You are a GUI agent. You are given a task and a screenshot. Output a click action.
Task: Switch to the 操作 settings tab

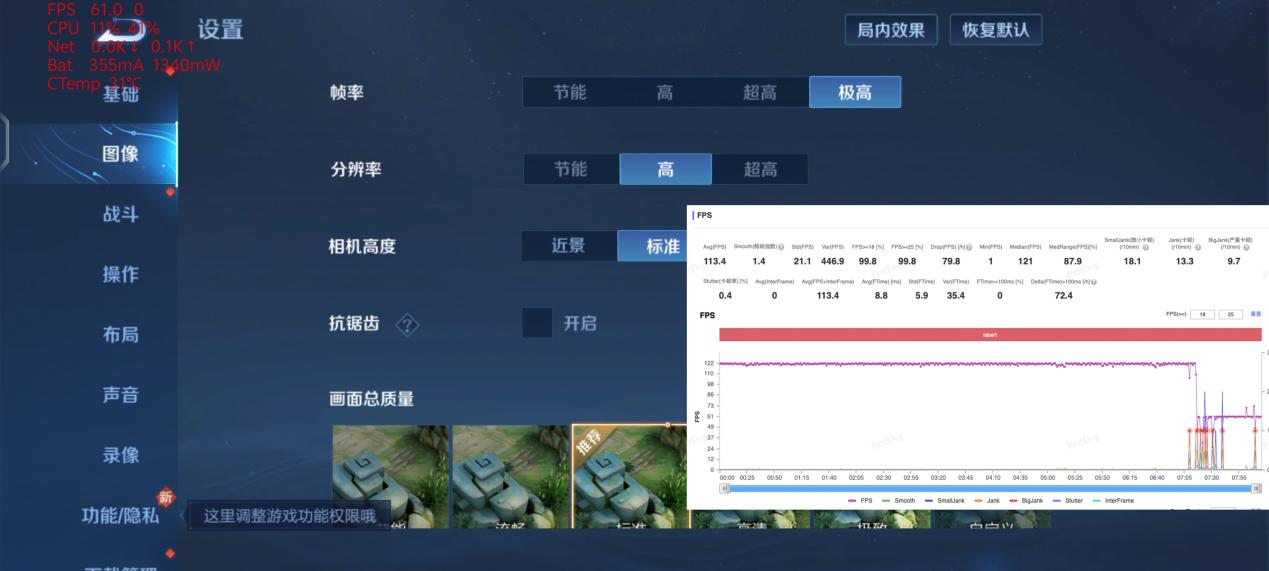pyautogui.click(x=120, y=274)
